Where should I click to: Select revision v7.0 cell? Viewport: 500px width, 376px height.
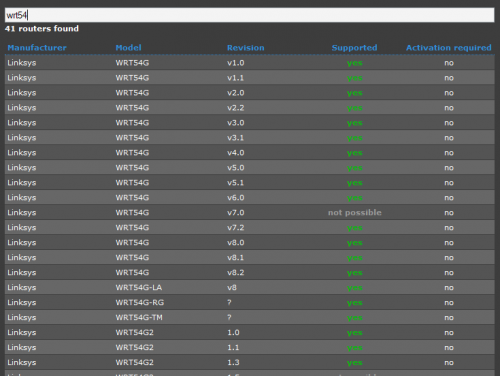pos(236,213)
